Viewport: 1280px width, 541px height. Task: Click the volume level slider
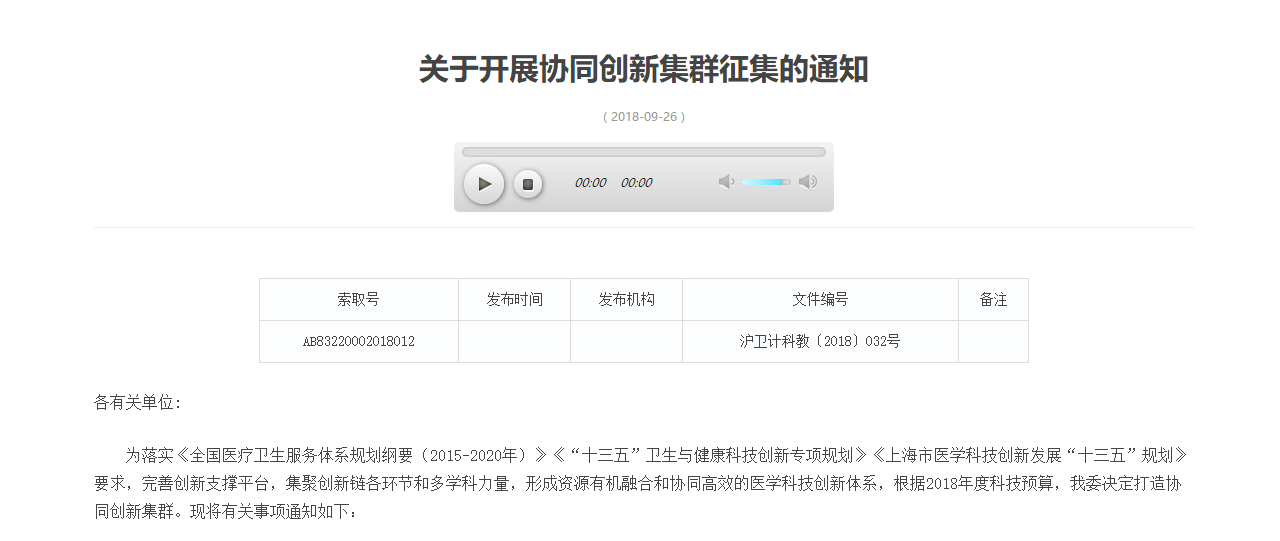coord(765,182)
